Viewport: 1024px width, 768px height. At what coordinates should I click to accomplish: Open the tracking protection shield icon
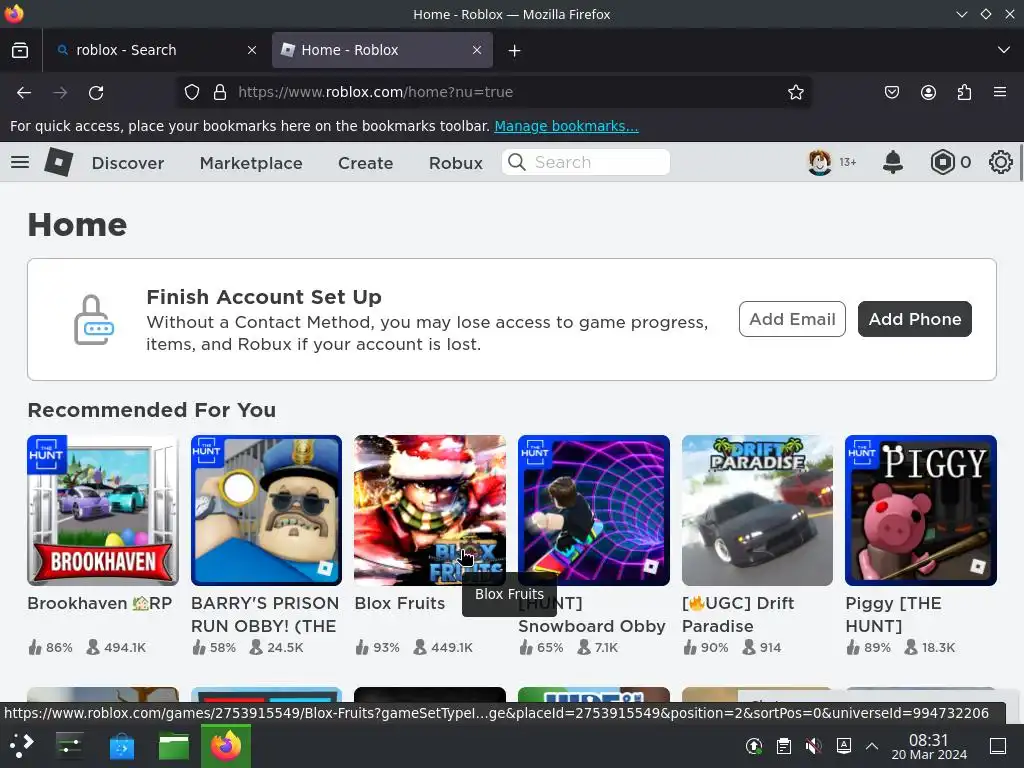191,93
